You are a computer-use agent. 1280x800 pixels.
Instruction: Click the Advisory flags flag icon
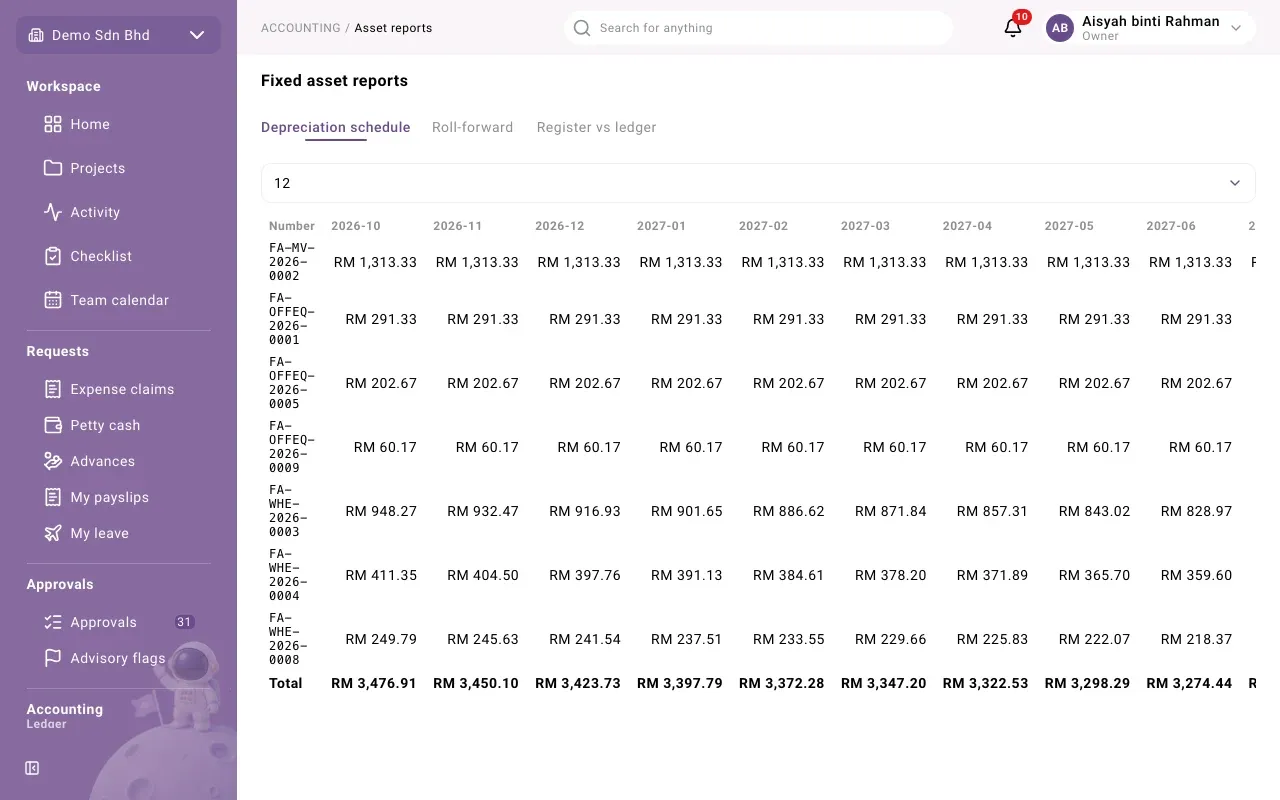point(53,658)
